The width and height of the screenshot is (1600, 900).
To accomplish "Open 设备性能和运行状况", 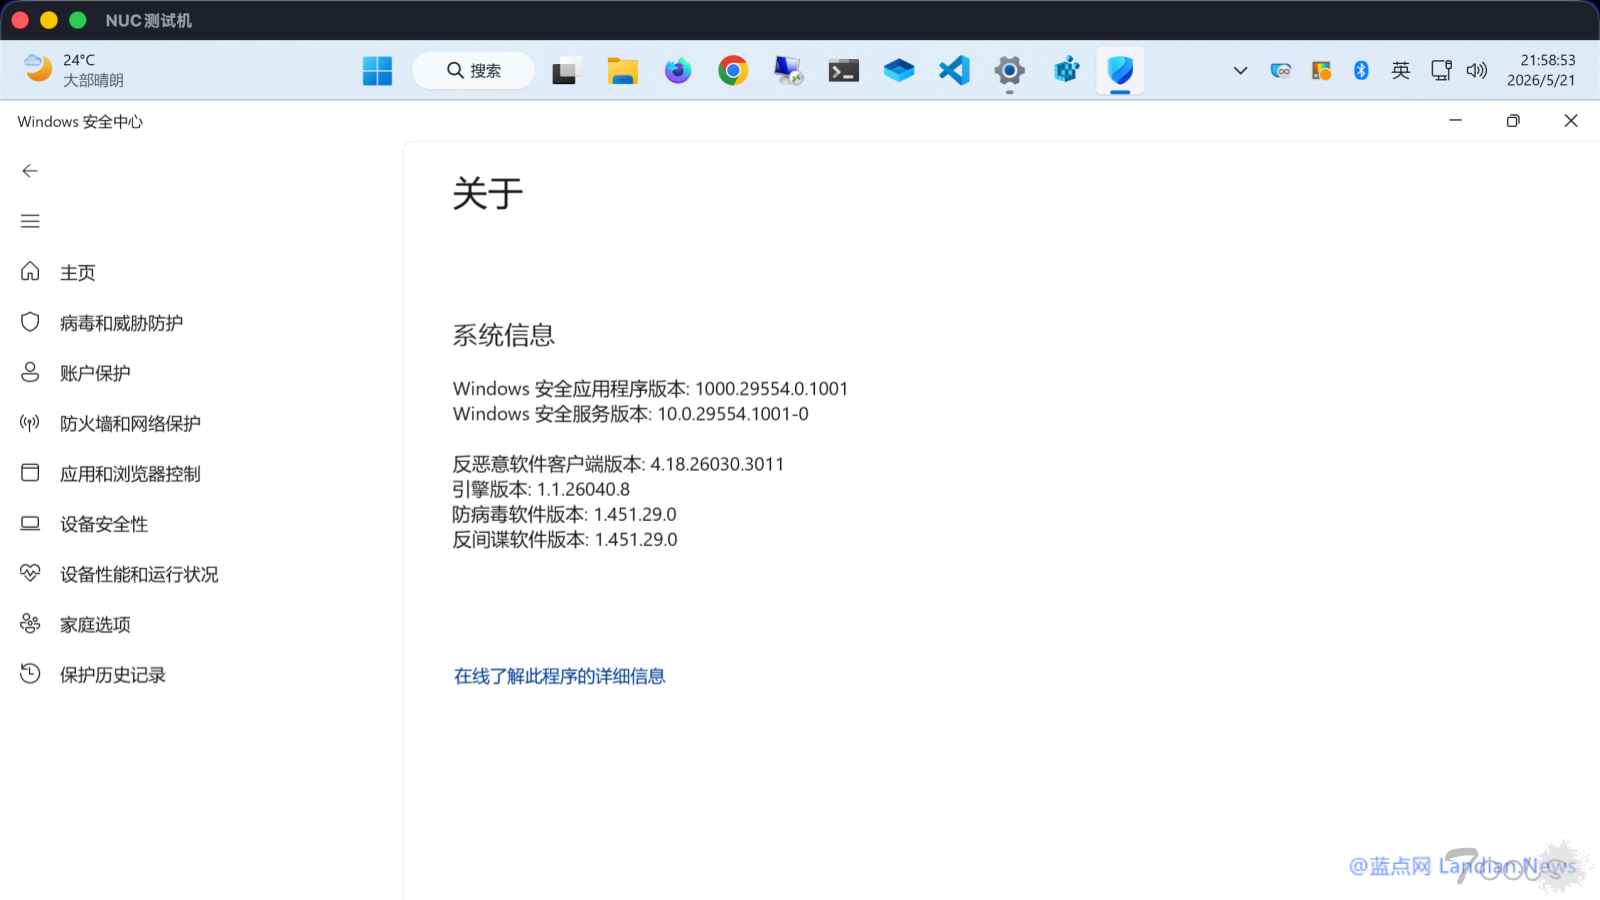I will tap(139, 574).
